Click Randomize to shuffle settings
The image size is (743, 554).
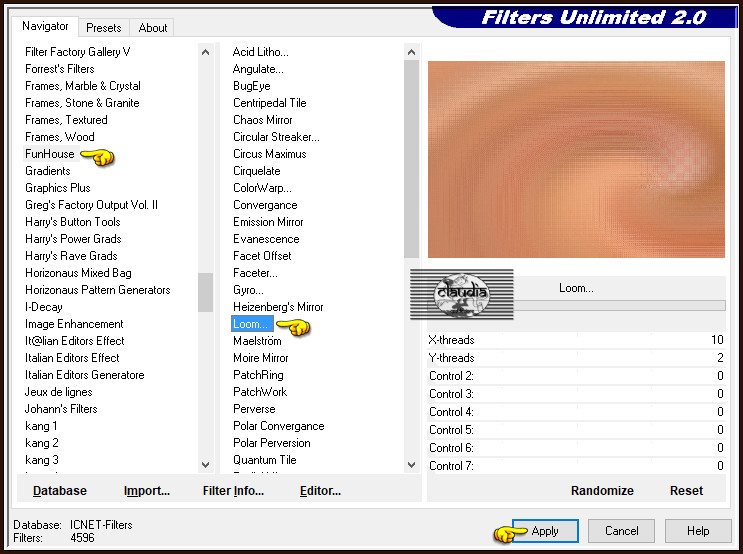coord(602,490)
